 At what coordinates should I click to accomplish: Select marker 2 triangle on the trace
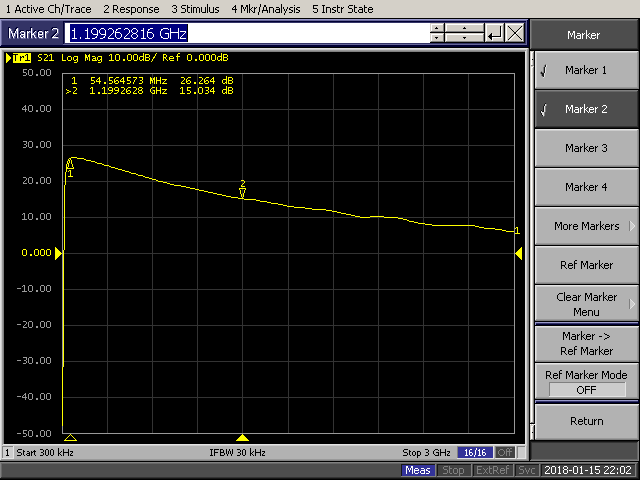click(242, 190)
